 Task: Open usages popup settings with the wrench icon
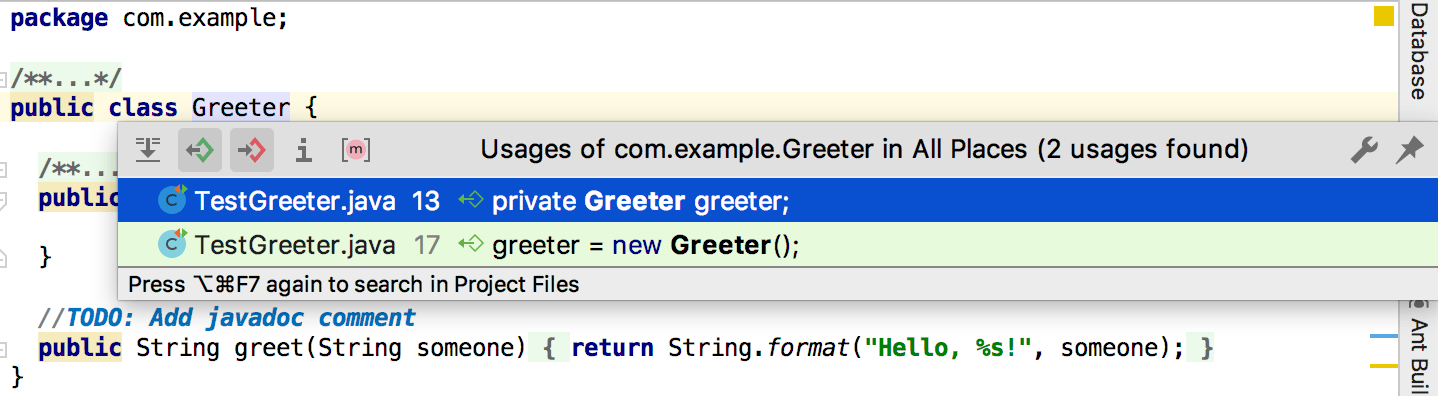[1365, 150]
